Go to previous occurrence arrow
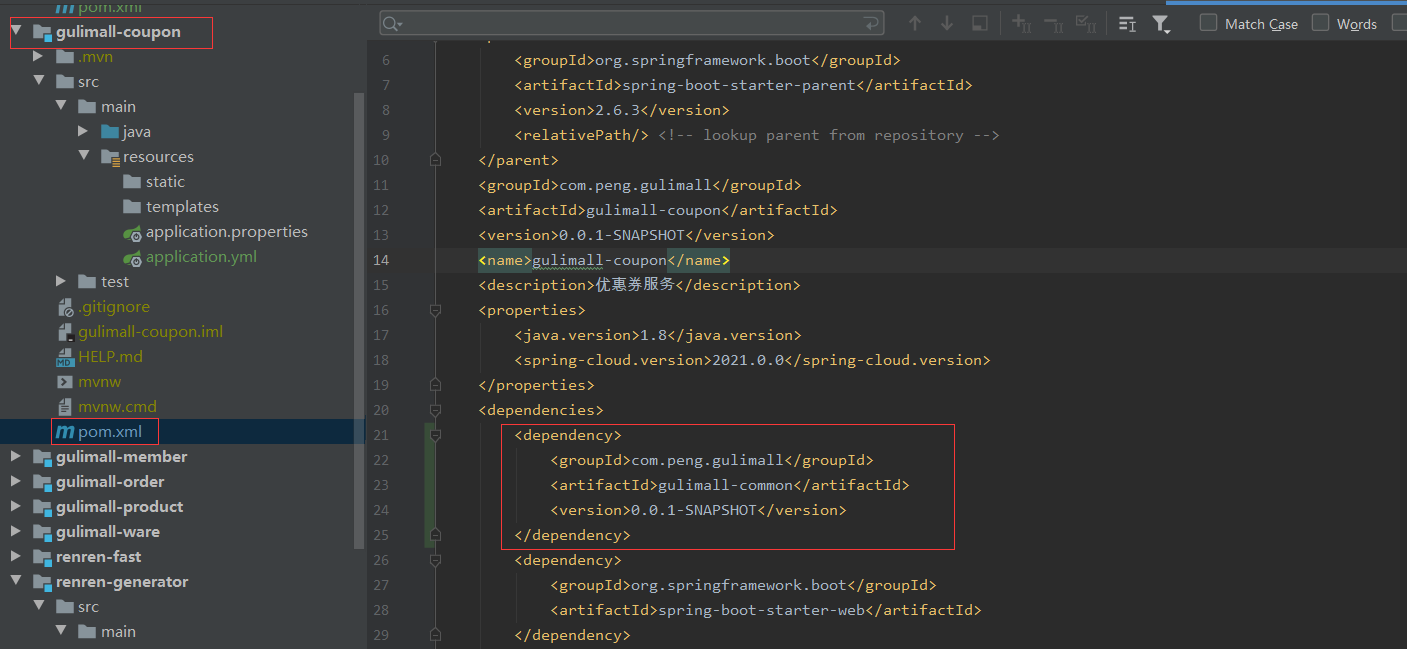 click(x=914, y=23)
